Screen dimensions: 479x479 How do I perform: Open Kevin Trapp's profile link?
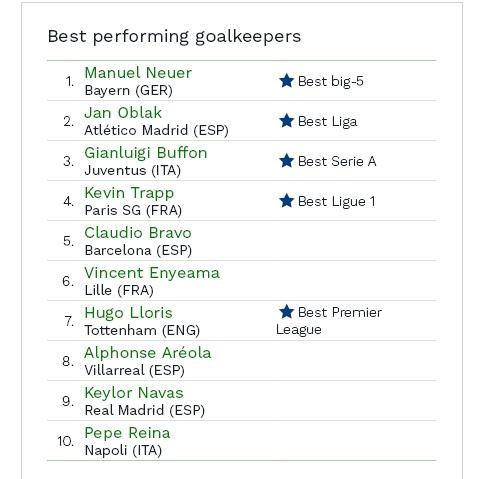pos(129,193)
